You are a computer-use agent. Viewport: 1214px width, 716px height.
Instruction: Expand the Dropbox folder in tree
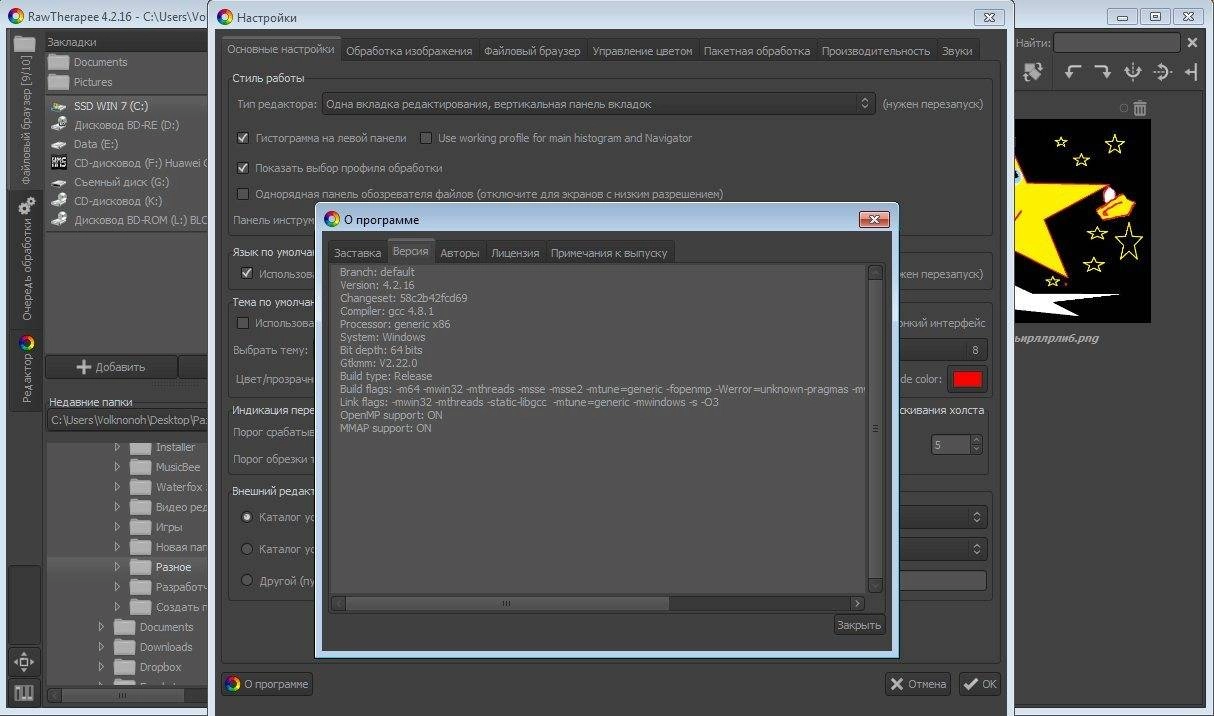tap(101, 667)
